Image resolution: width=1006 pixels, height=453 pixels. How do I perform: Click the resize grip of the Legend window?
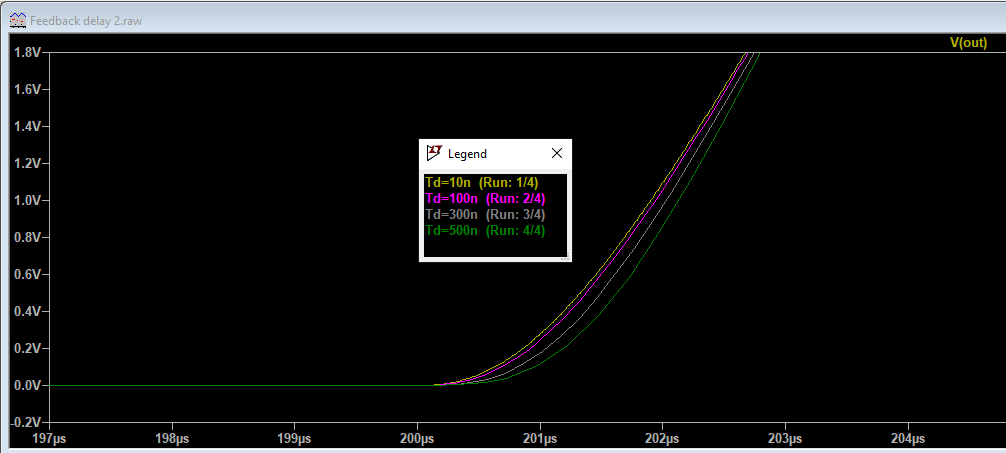[565, 258]
